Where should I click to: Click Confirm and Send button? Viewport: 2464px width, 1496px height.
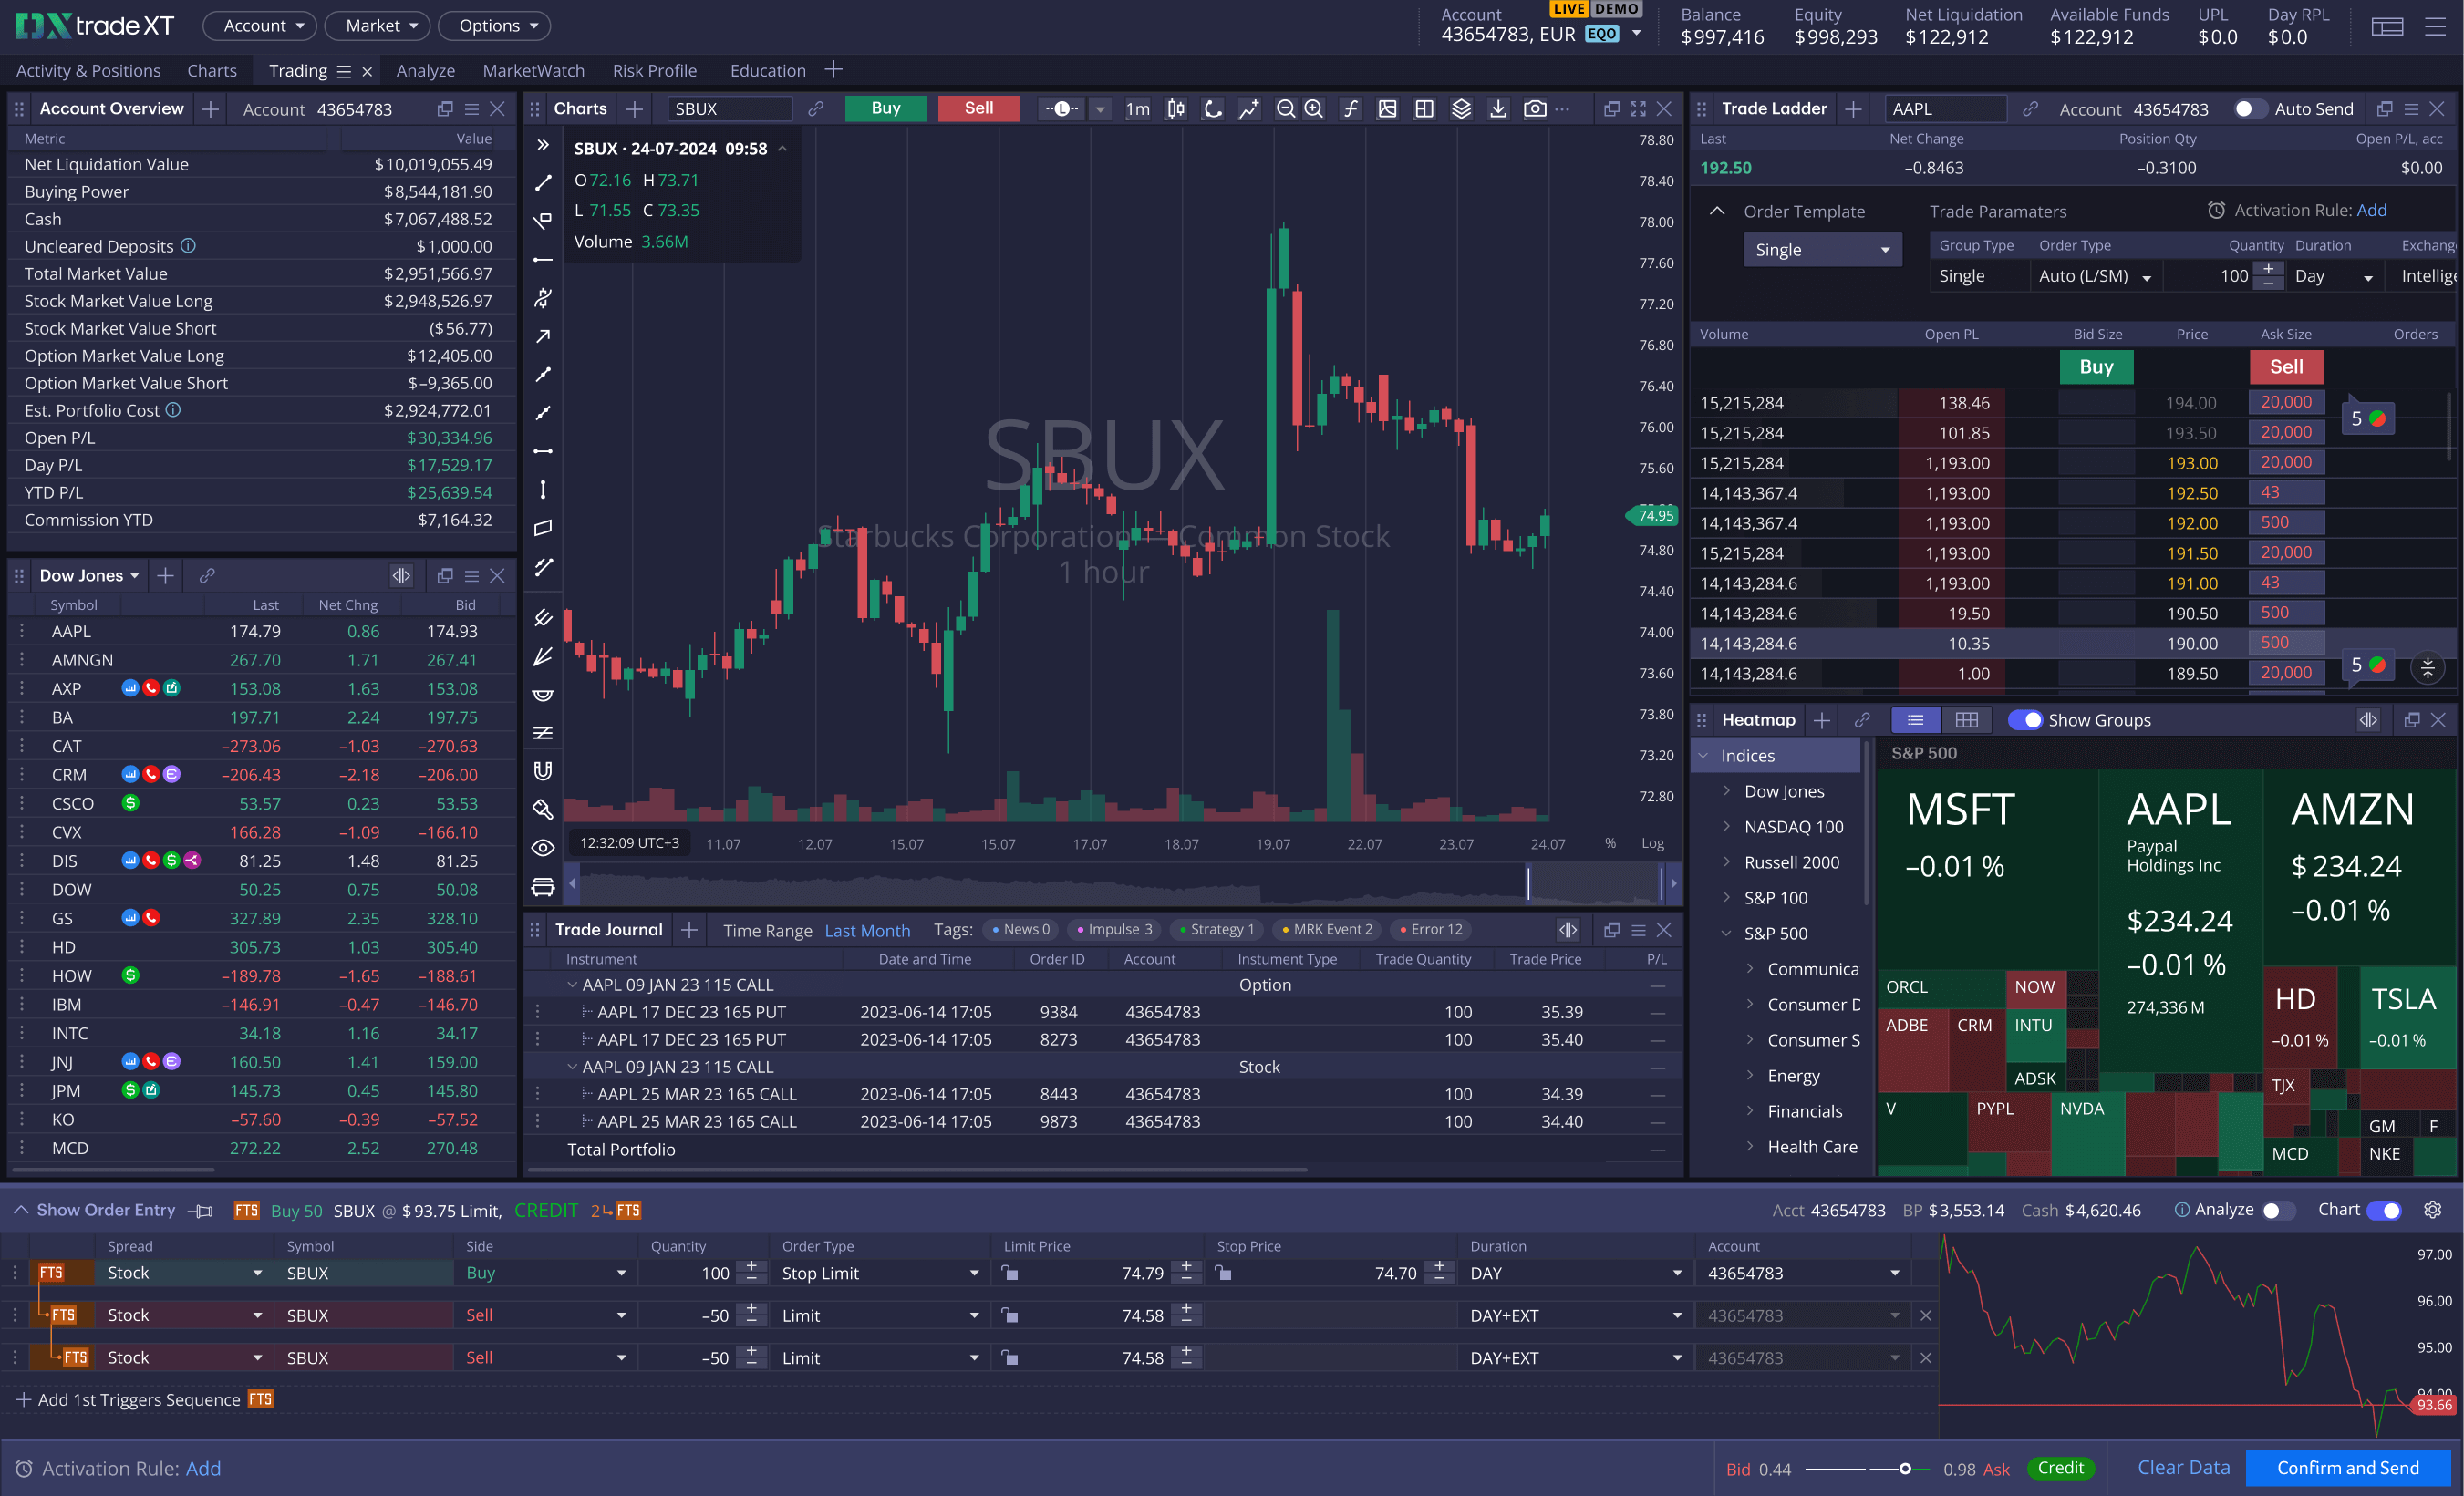click(2347, 1468)
